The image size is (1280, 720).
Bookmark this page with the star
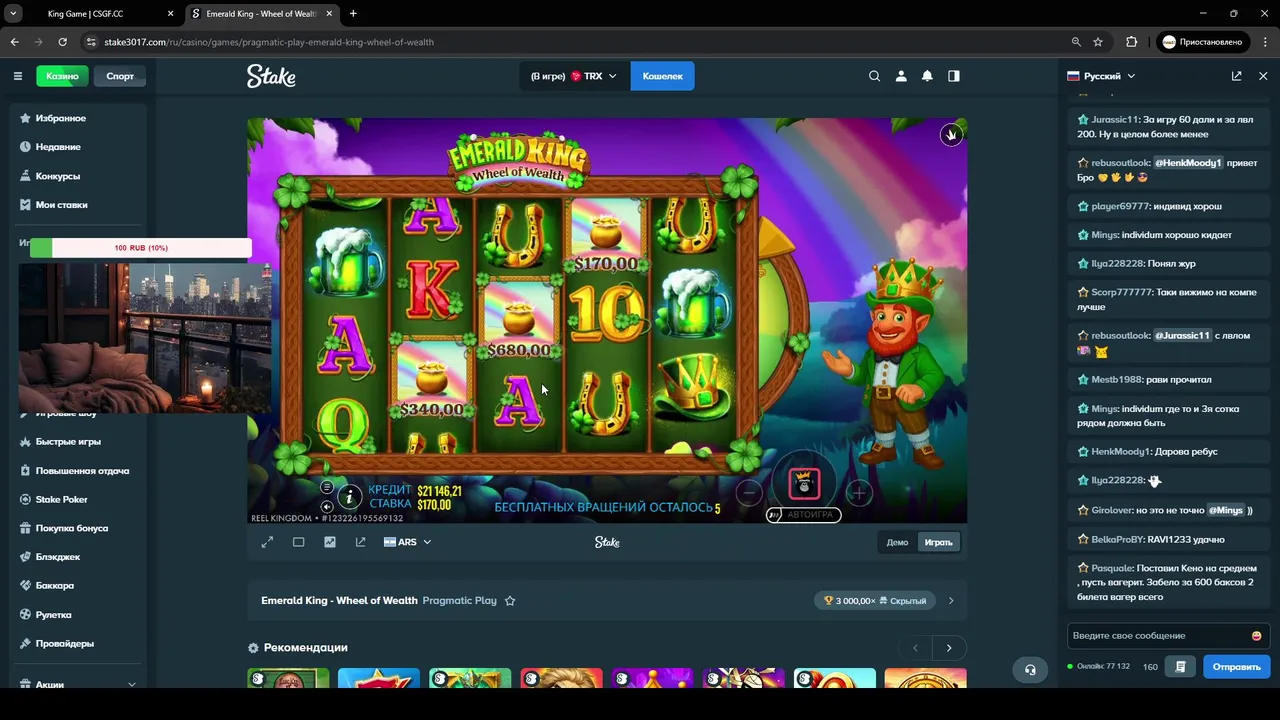coord(1098,42)
